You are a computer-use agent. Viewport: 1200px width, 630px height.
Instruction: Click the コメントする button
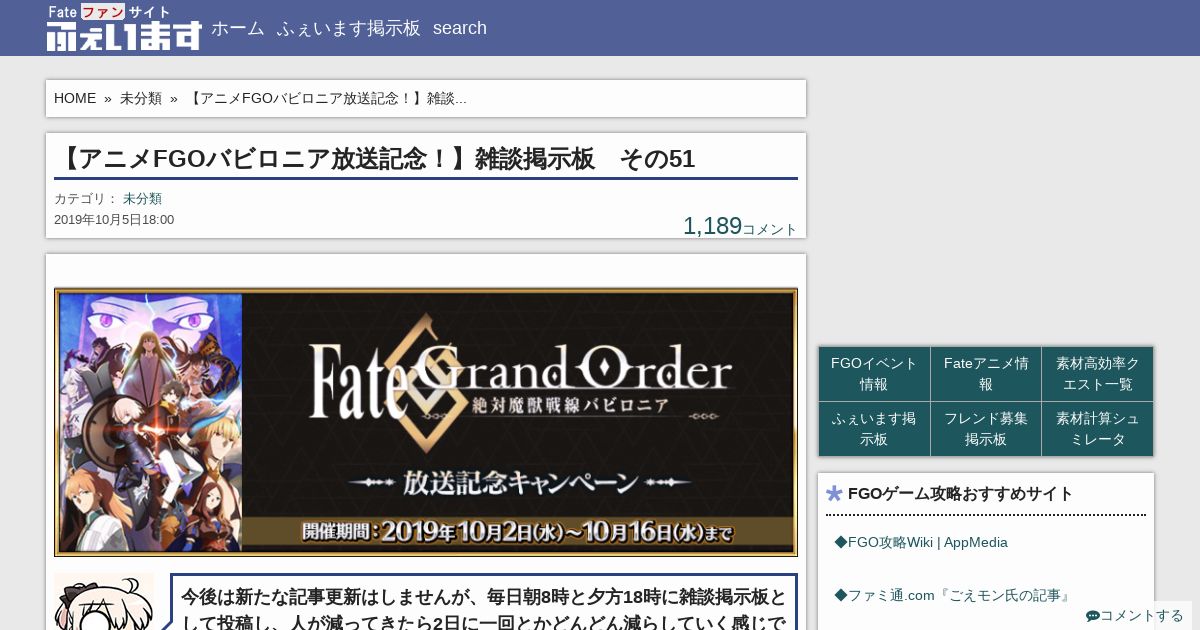pos(1134,616)
